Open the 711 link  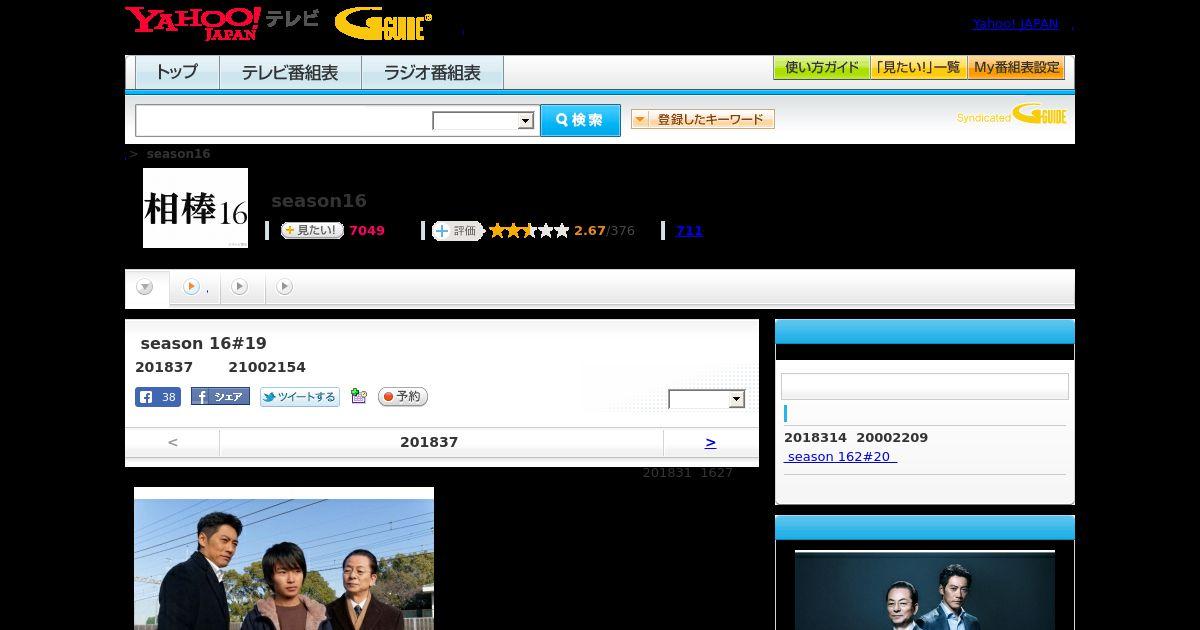click(689, 231)
